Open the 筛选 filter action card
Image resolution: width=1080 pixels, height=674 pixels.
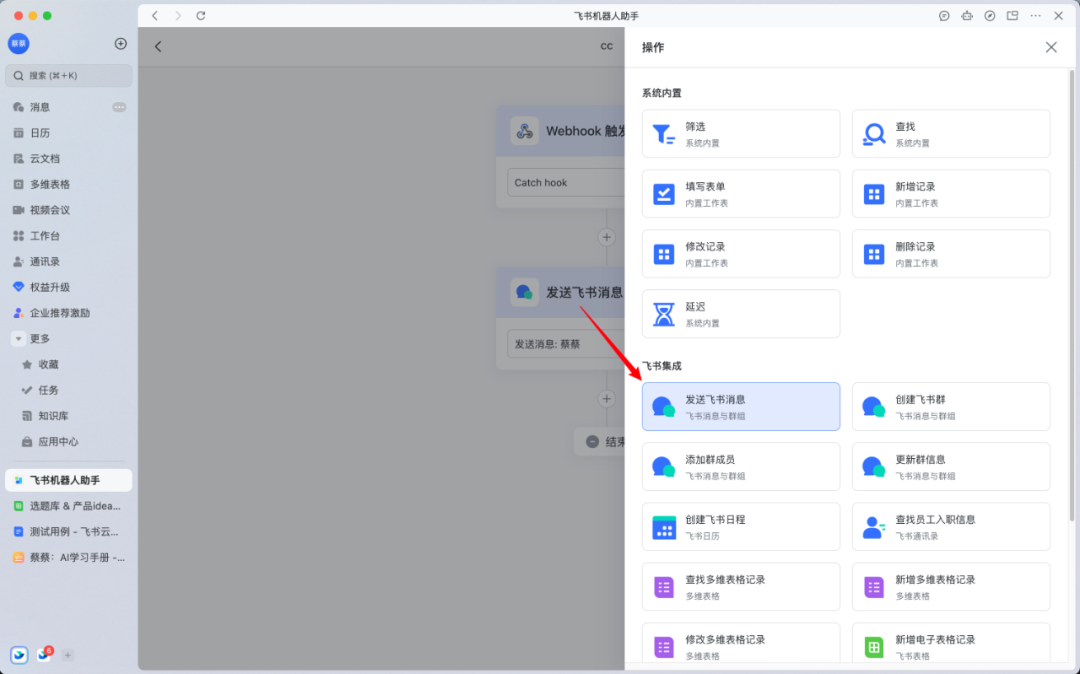740,134
